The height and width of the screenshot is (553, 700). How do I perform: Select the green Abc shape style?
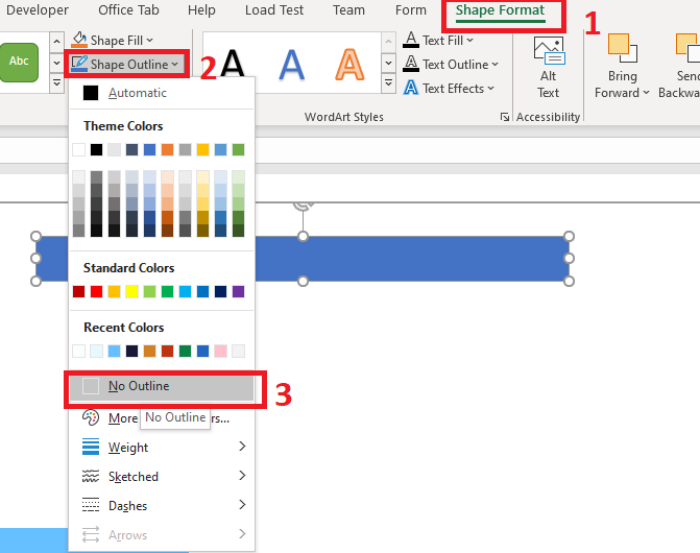pyautogui.click(x=19, y=62)
